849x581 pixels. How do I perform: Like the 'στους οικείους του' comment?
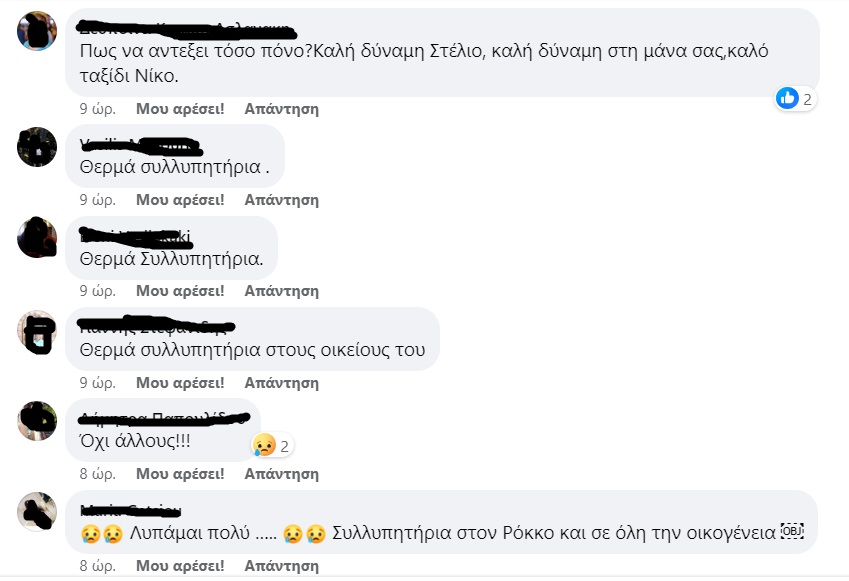[180, 383]
